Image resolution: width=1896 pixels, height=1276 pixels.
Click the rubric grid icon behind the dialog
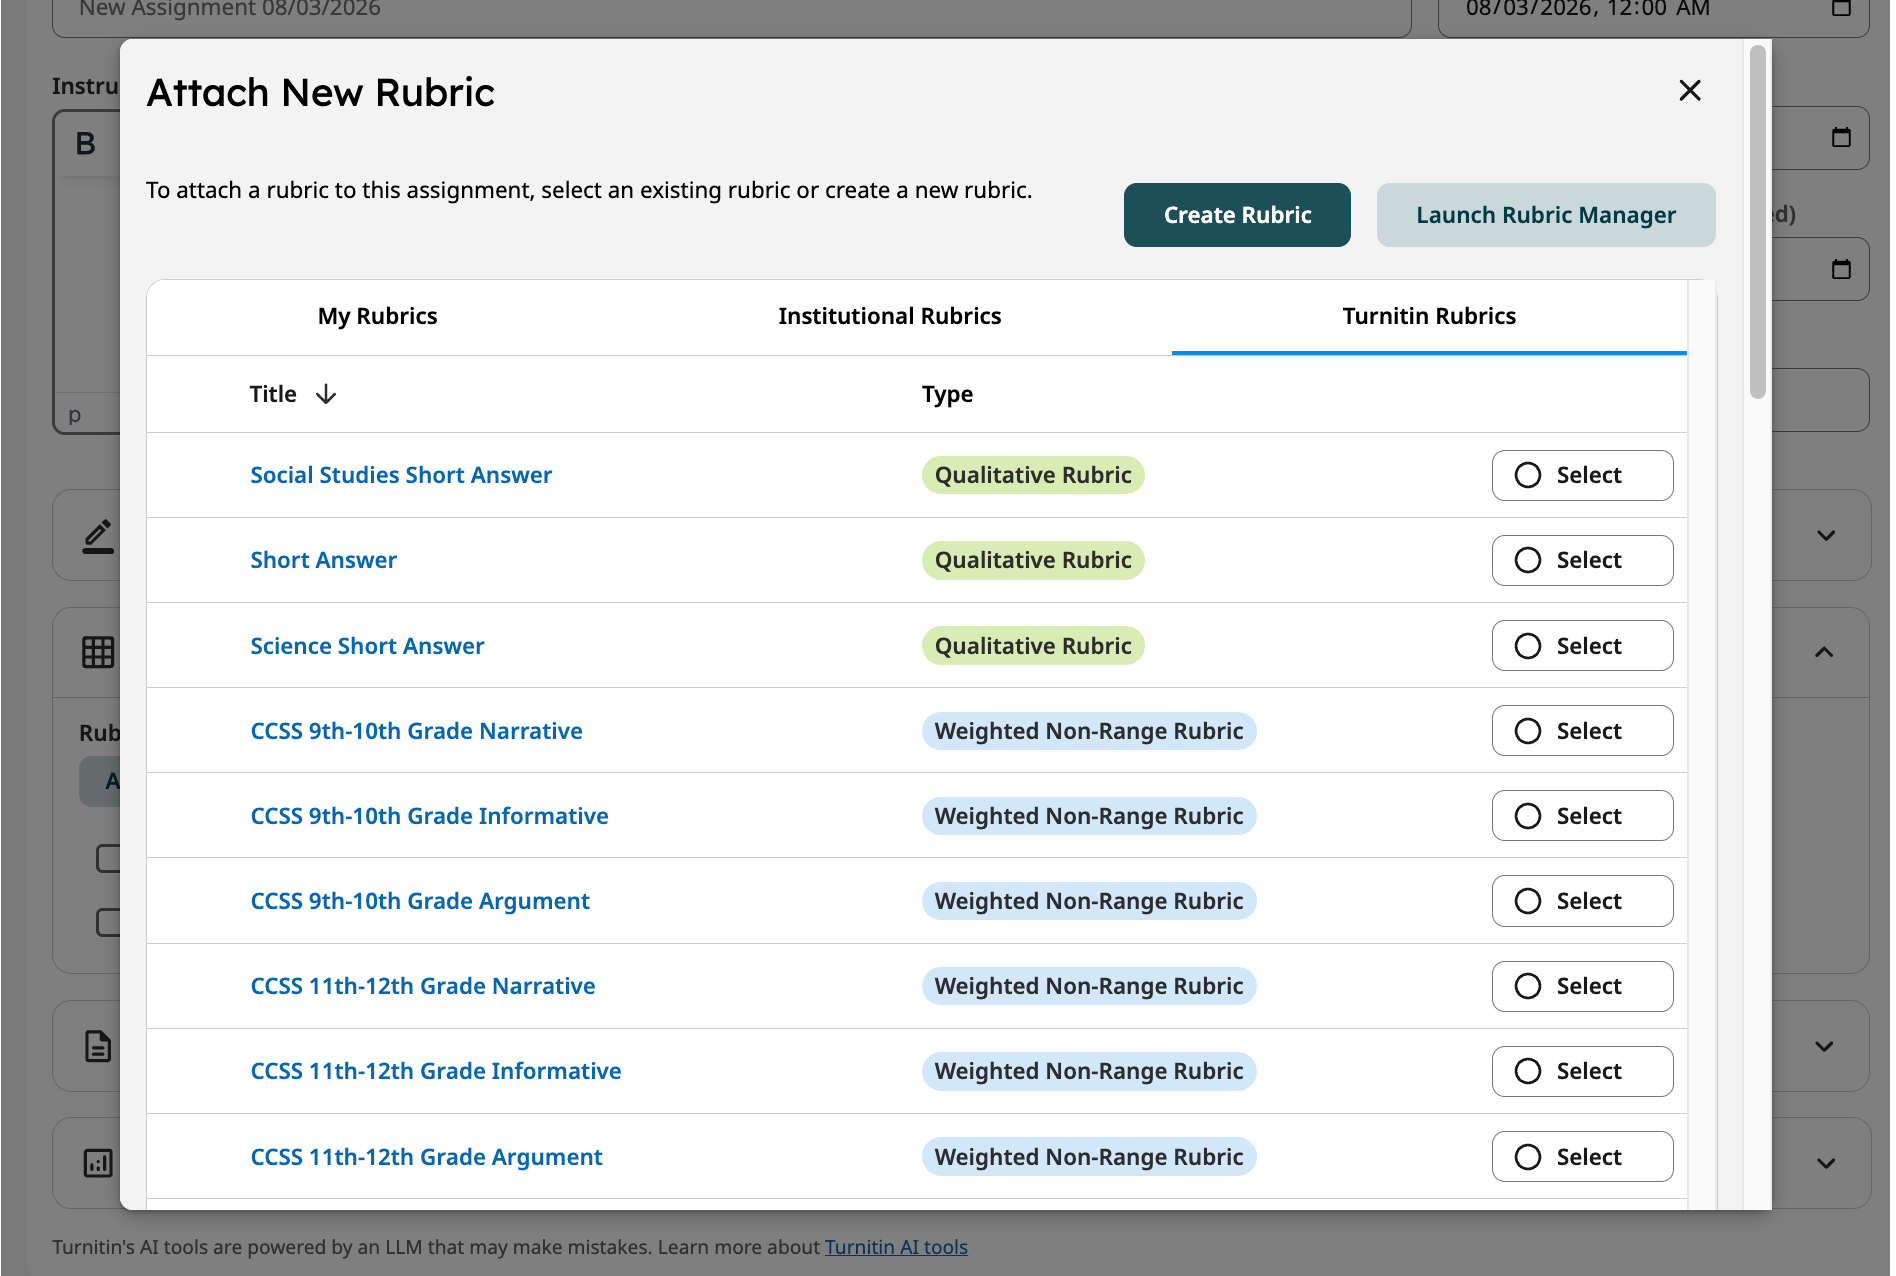click(98, 652)
